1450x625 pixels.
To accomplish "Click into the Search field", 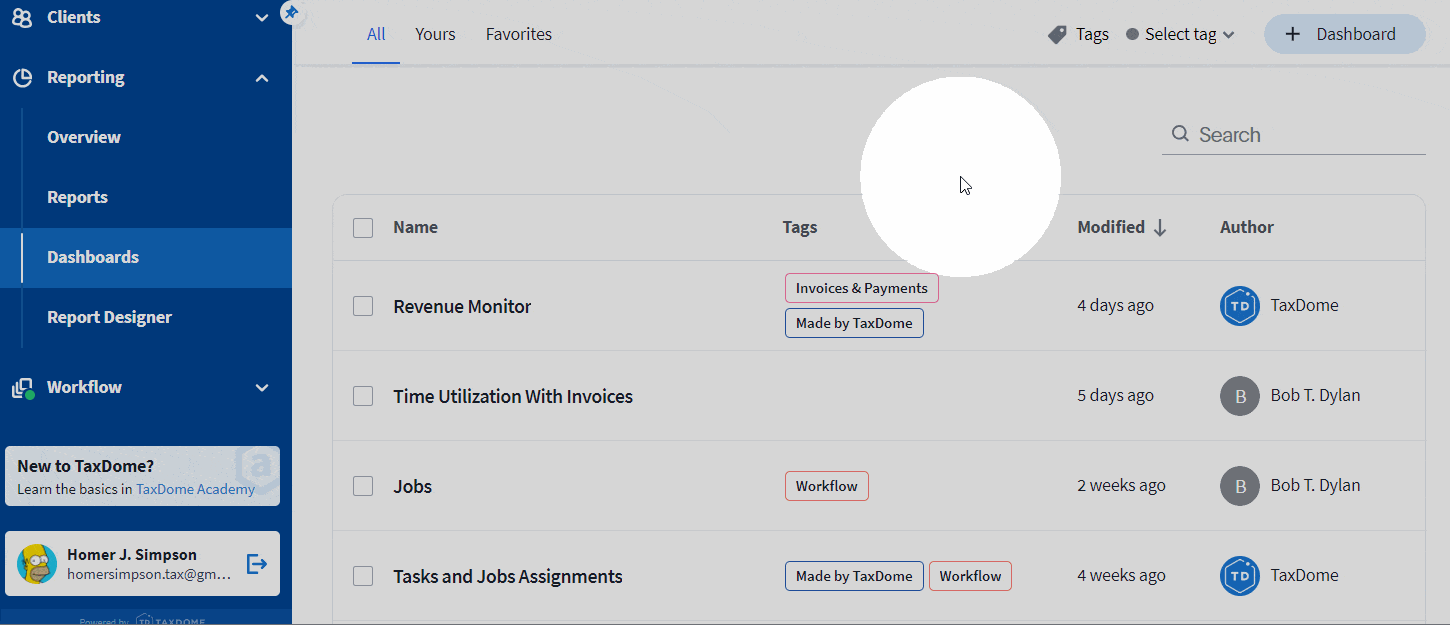I will pos(1300,135).
